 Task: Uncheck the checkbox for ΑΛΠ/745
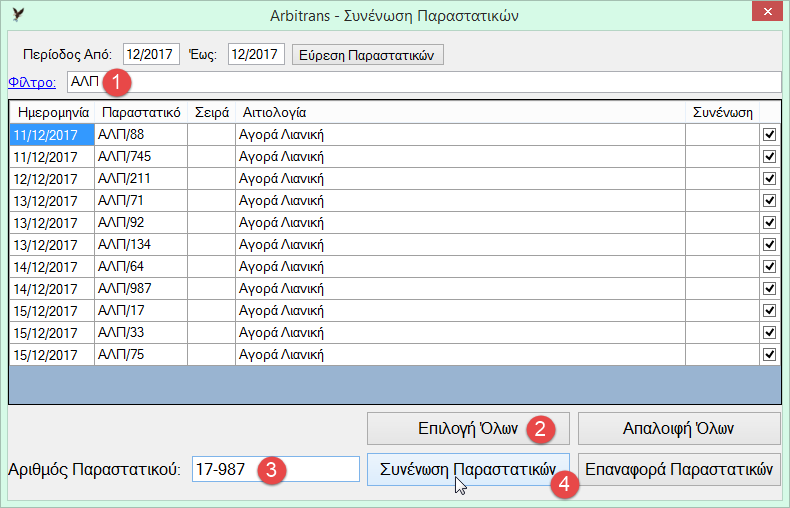click(x=769, y=157)
